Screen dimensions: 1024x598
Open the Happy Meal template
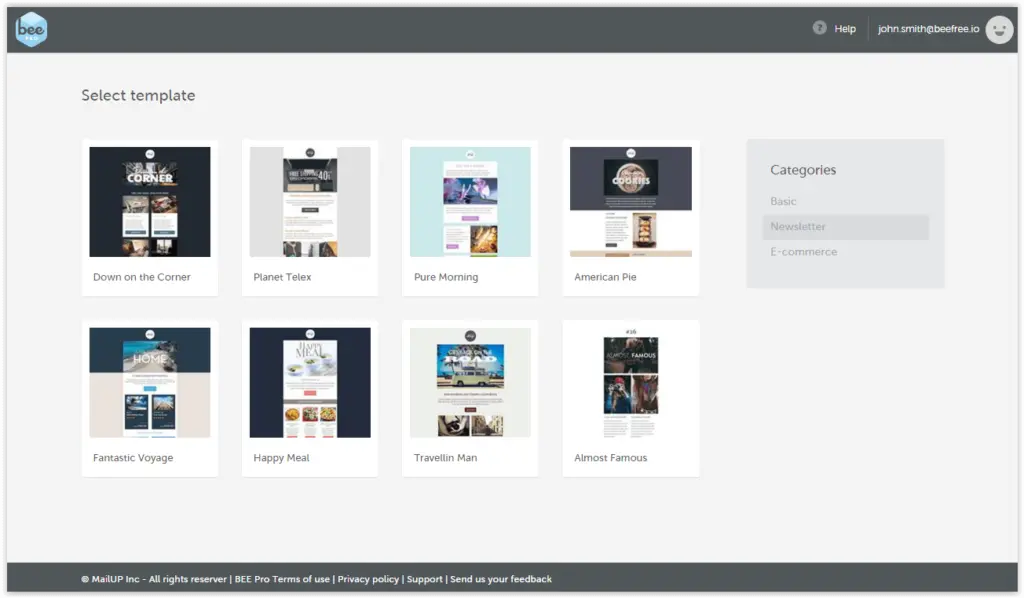[309, 382]
